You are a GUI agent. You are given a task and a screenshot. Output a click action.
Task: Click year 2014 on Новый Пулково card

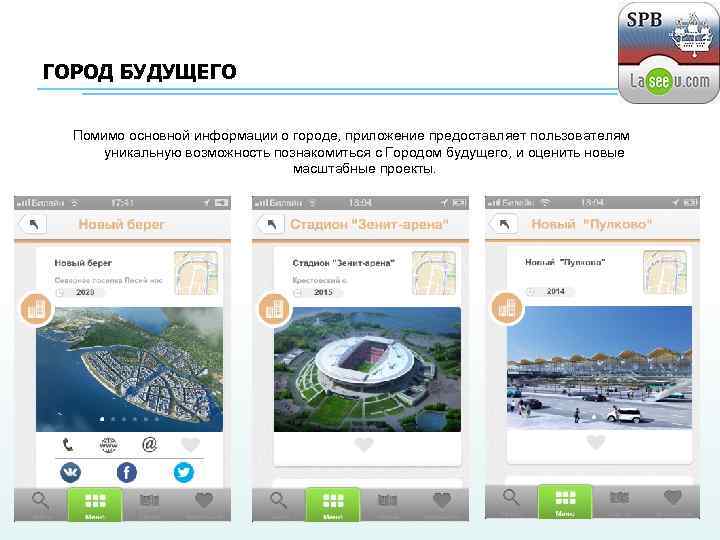coord(556,291)
